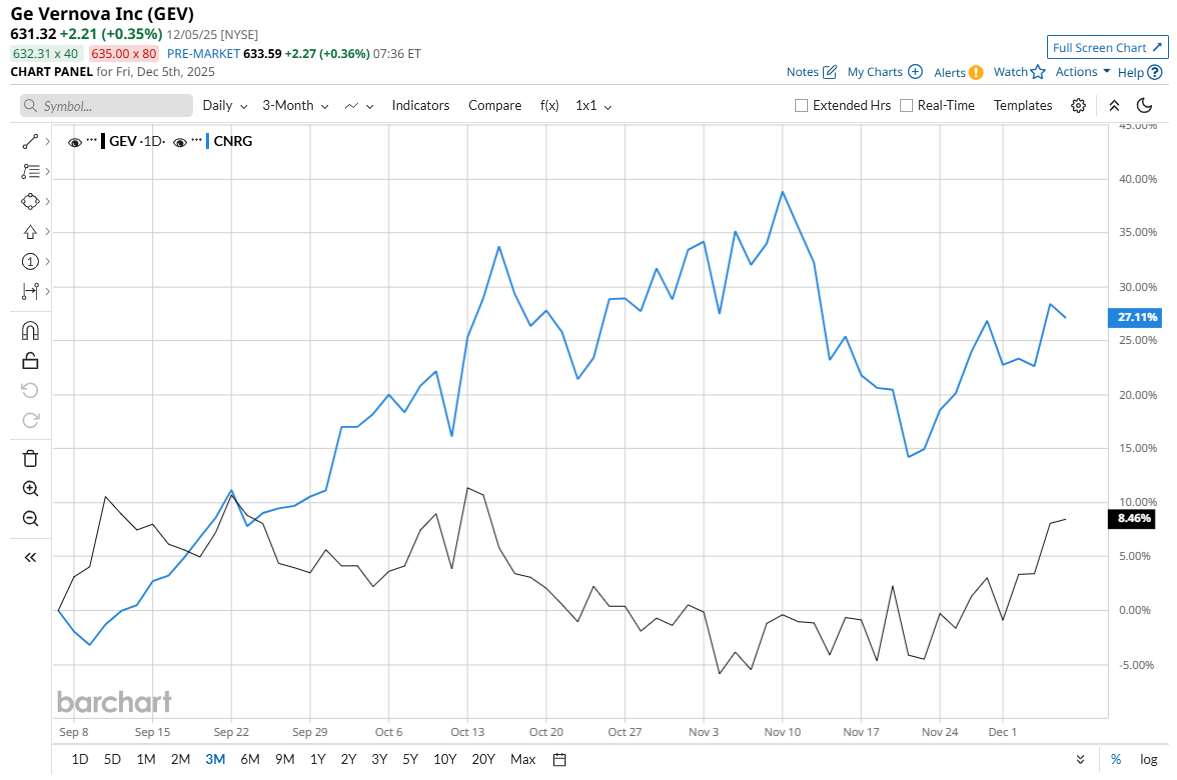This screenshot has width=1177, height=780.
Task: Expand trend line tool options arrow
Action: pos(47,141)
